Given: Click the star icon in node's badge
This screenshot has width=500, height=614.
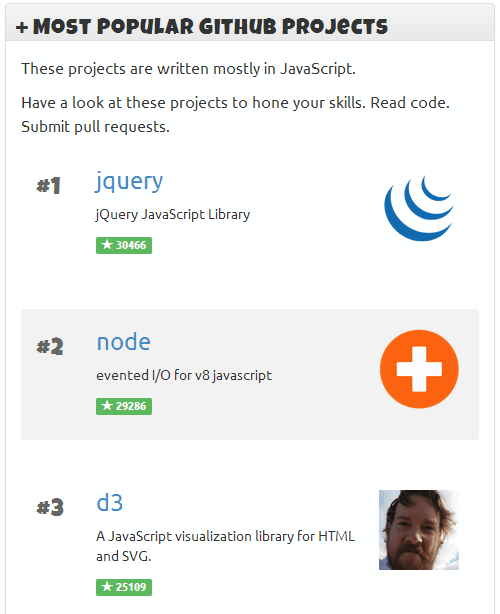Looking at the screenshot, I should click(106, 406).
